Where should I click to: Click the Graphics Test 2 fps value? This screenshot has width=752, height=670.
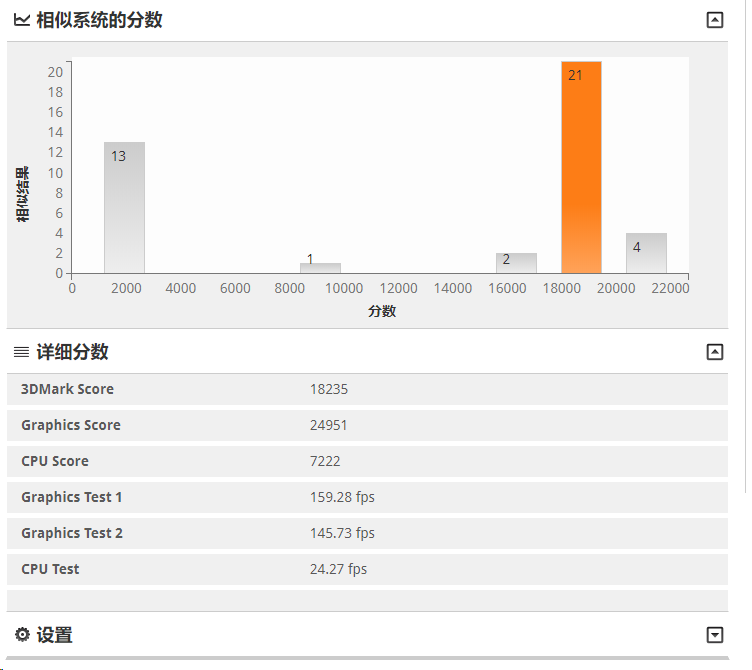(x=342, y=533)
